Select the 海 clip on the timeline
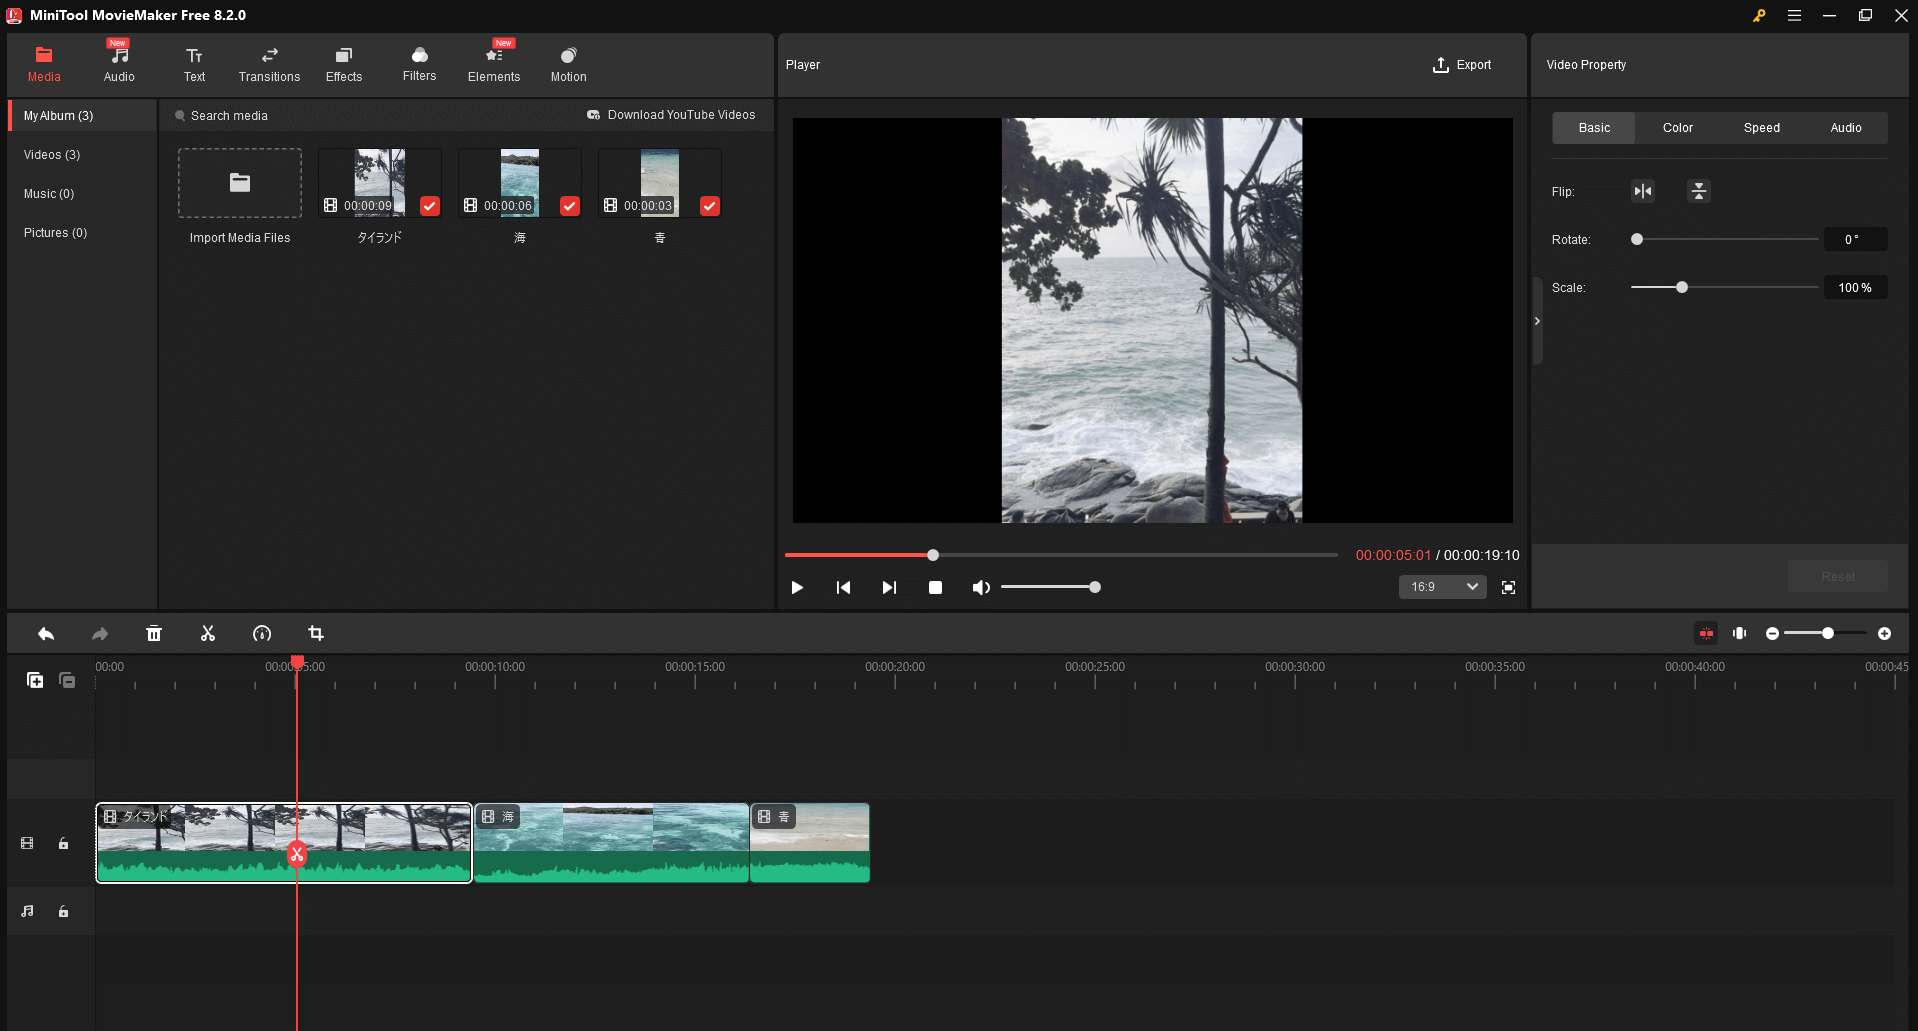Viewport: 1918px width, 1031px height. click(x=611, y=843)
